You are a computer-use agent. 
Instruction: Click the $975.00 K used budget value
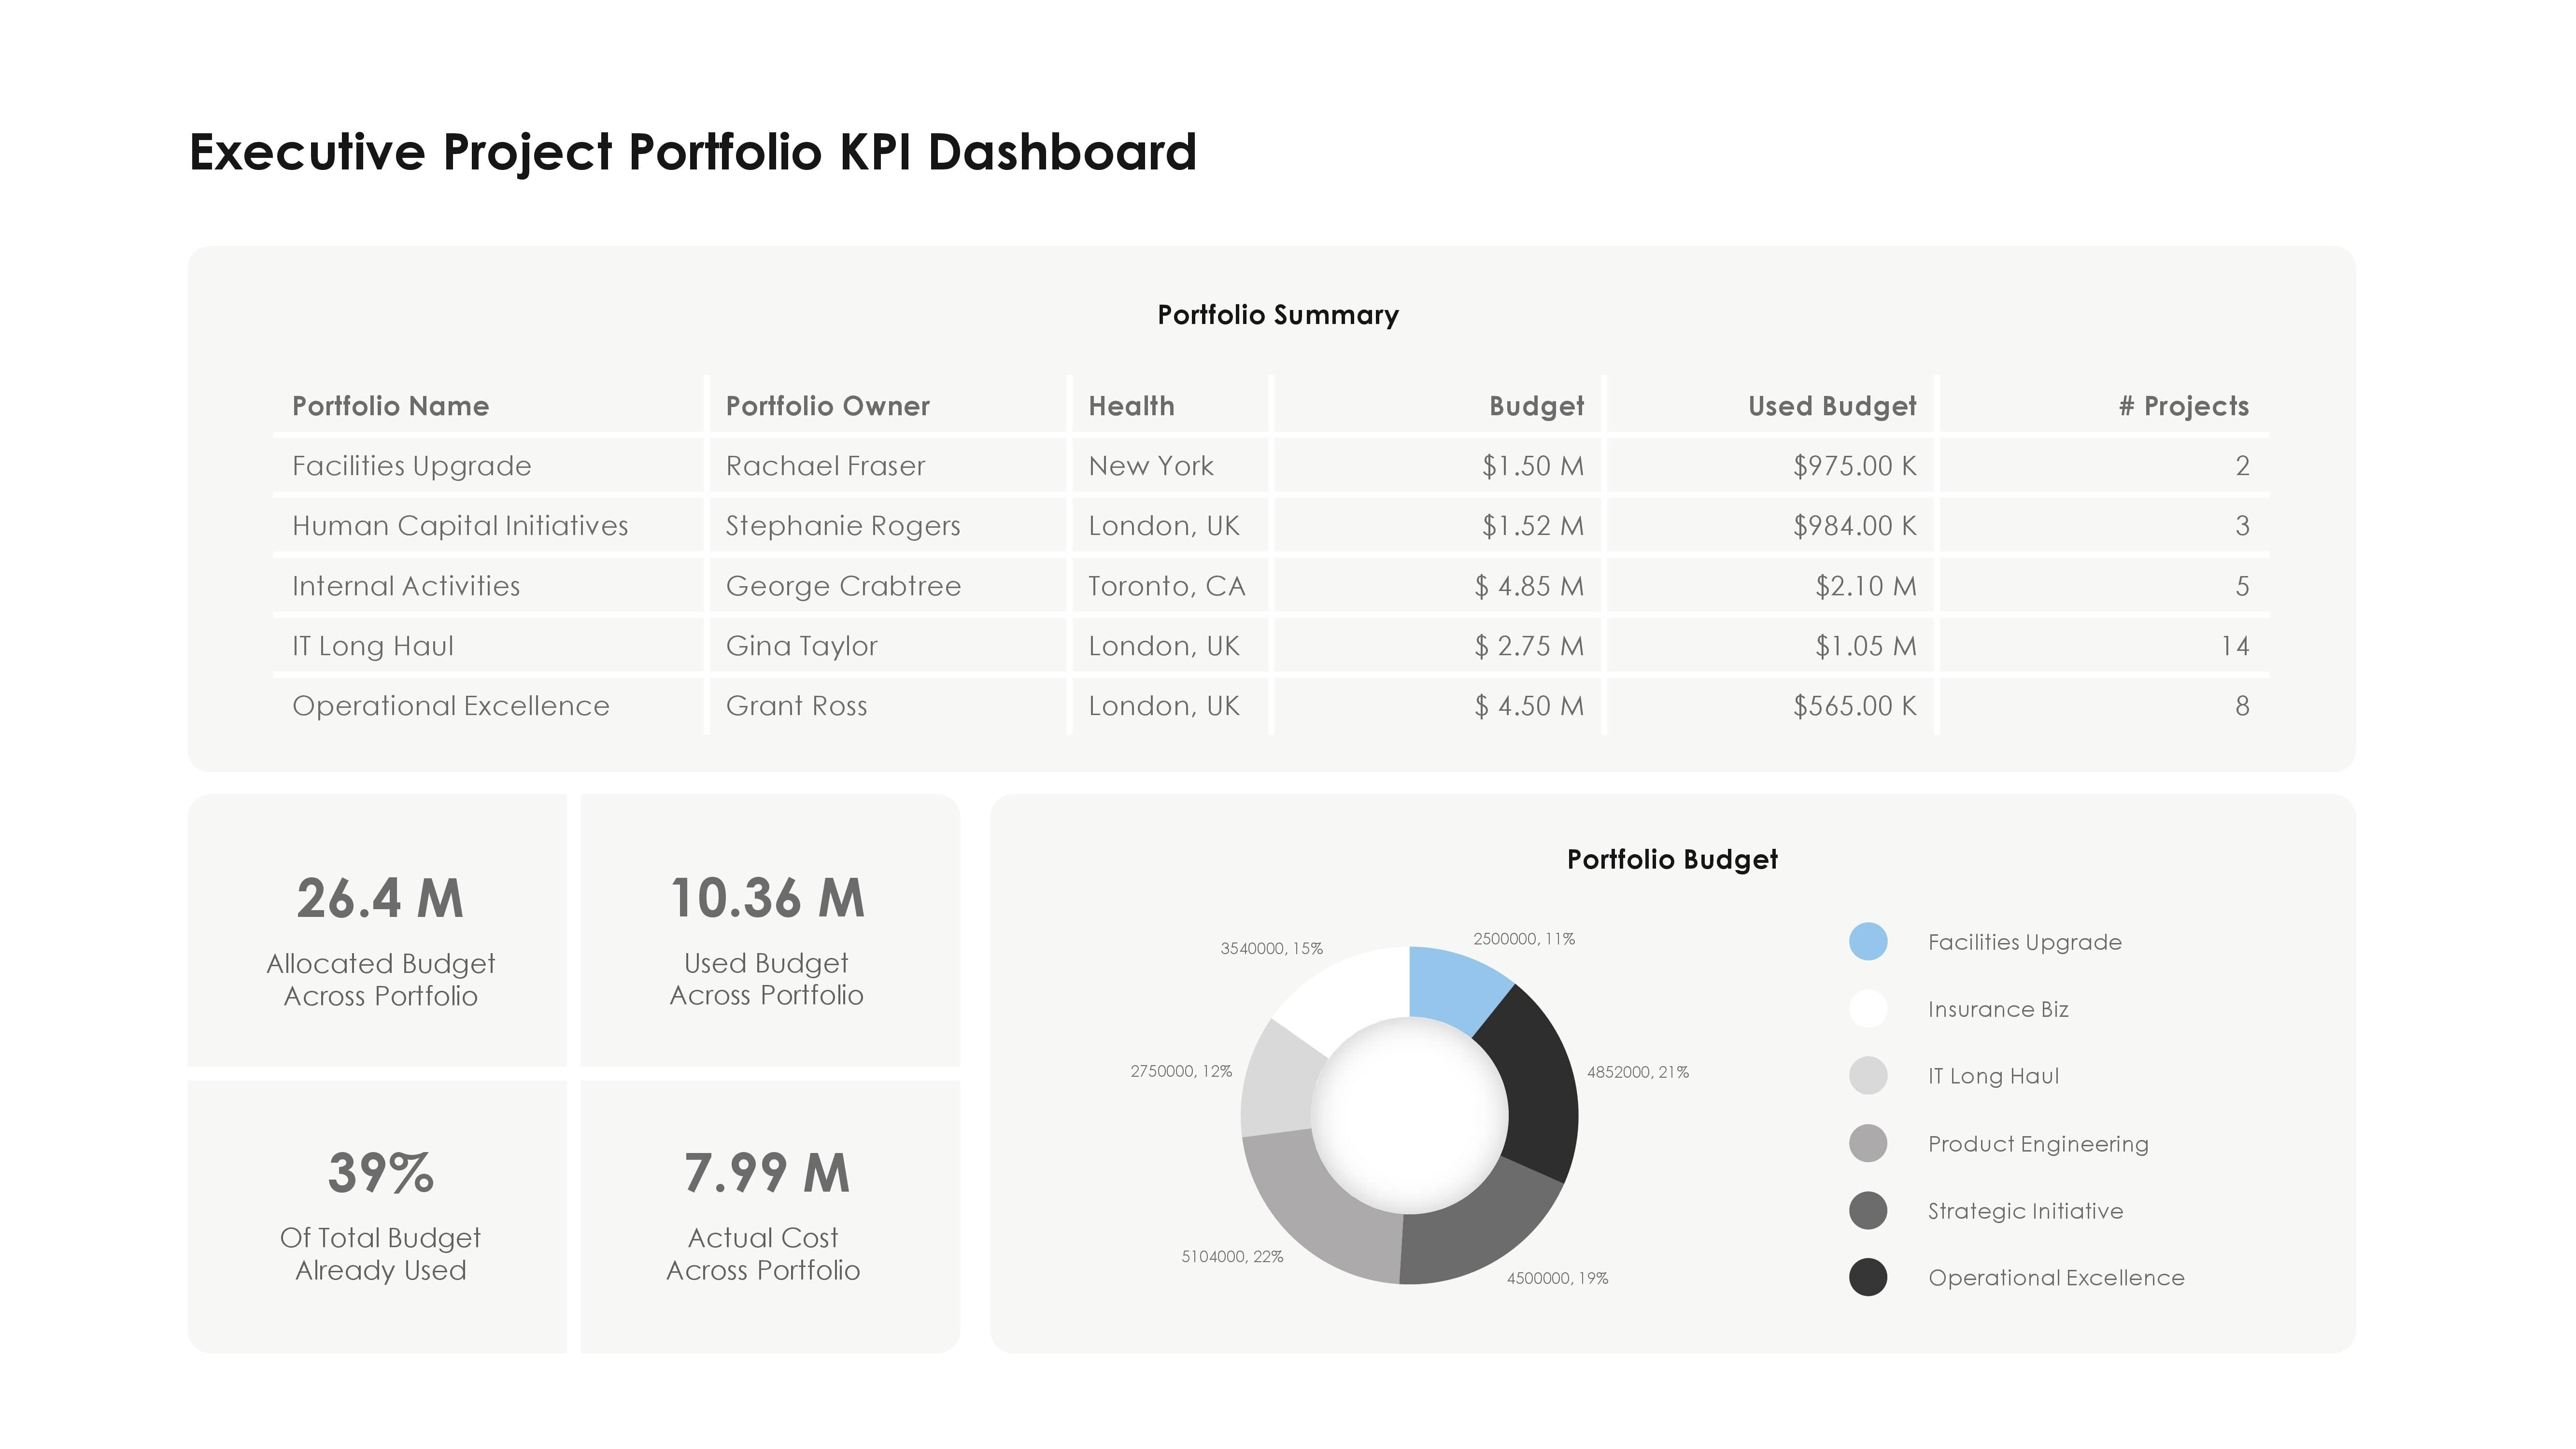click(1855, 466)
